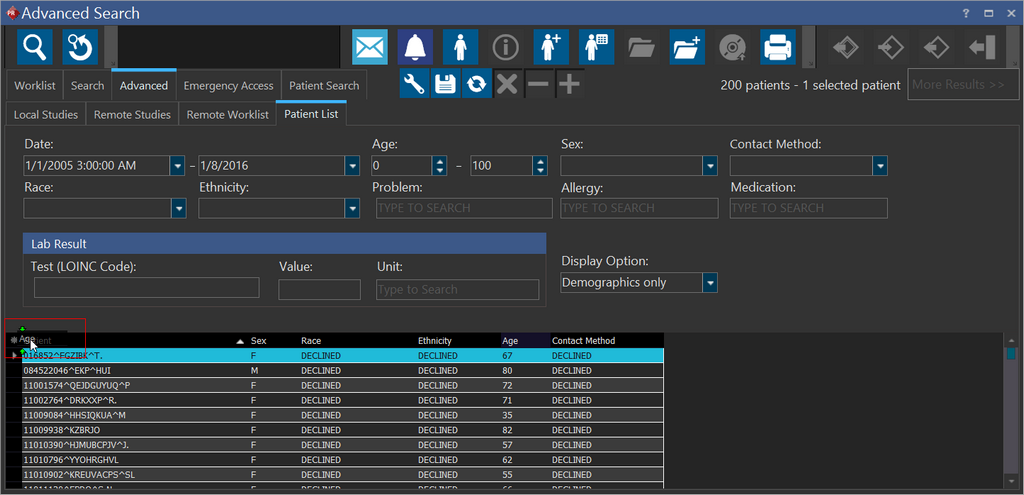
Task: Click the printer icon
Action: point(778,47)
